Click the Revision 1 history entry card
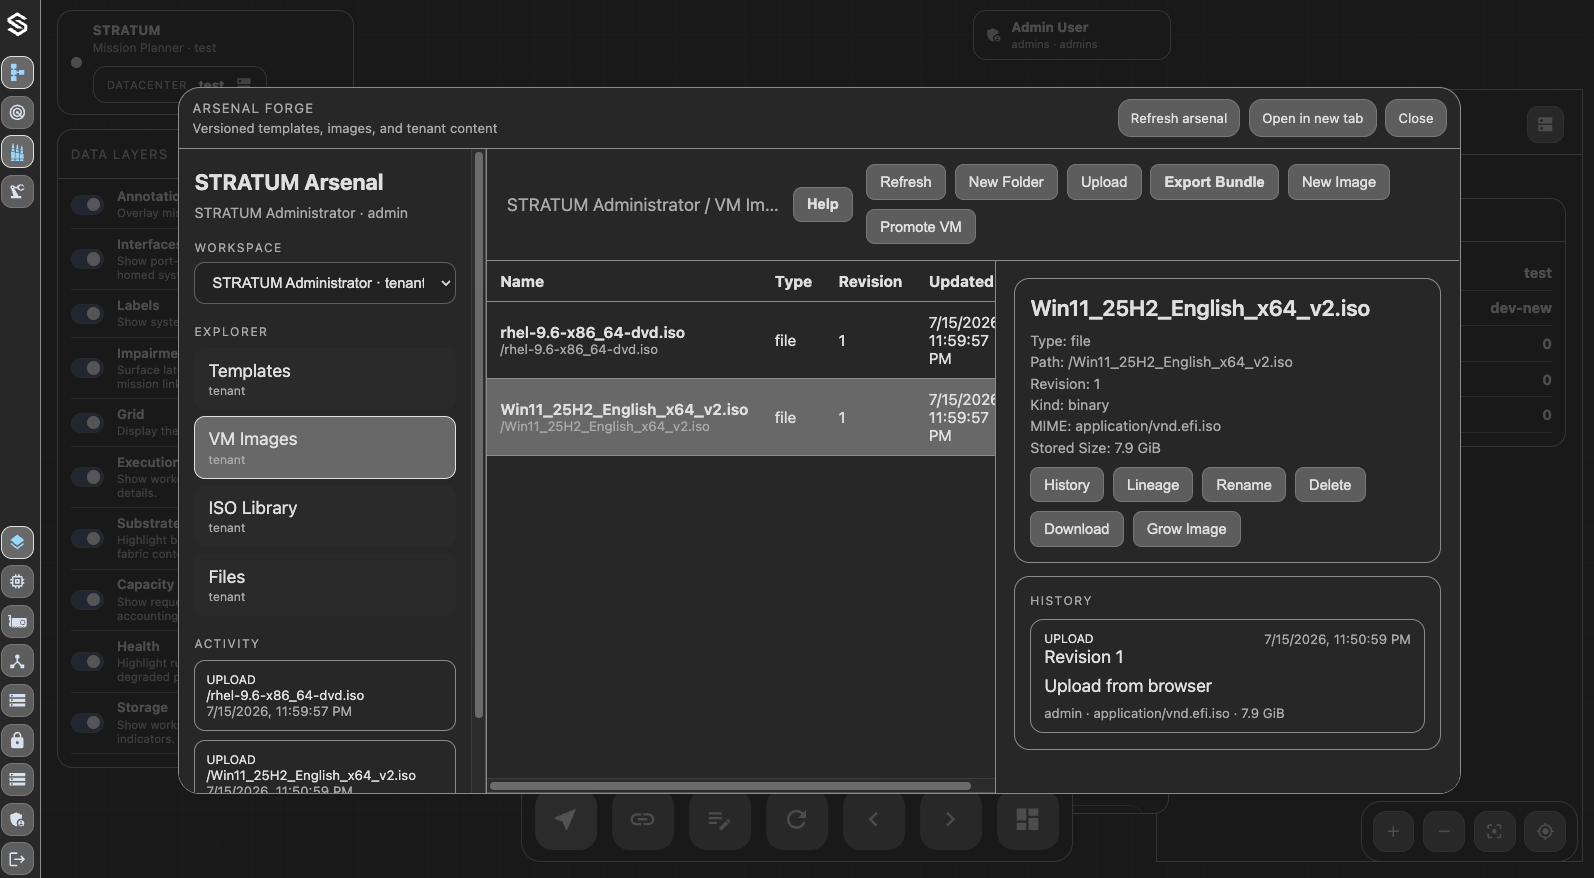This screenshot has height=878, width=1594. [x=1227, y=676]
